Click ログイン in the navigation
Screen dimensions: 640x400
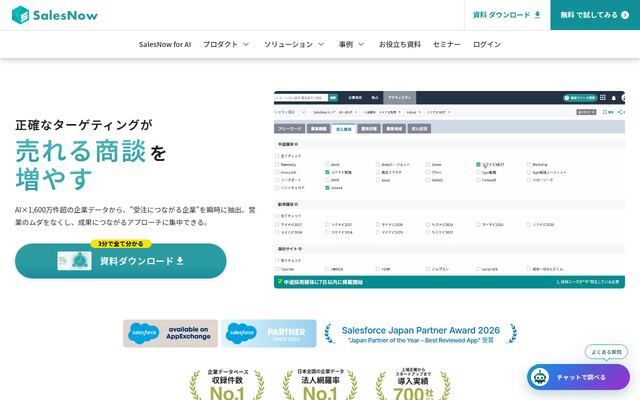(x=487, y=44)
